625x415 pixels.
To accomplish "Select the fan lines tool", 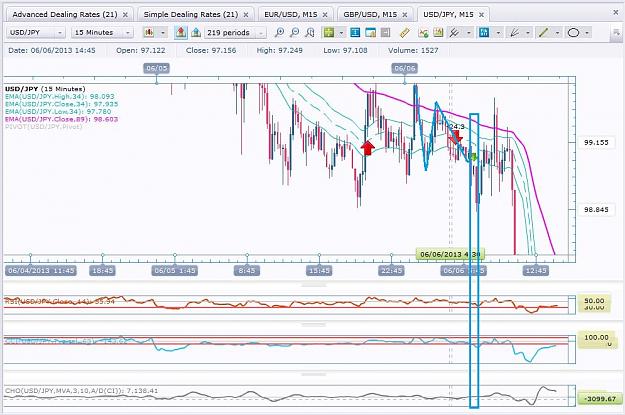I will (x=514, y=33).
